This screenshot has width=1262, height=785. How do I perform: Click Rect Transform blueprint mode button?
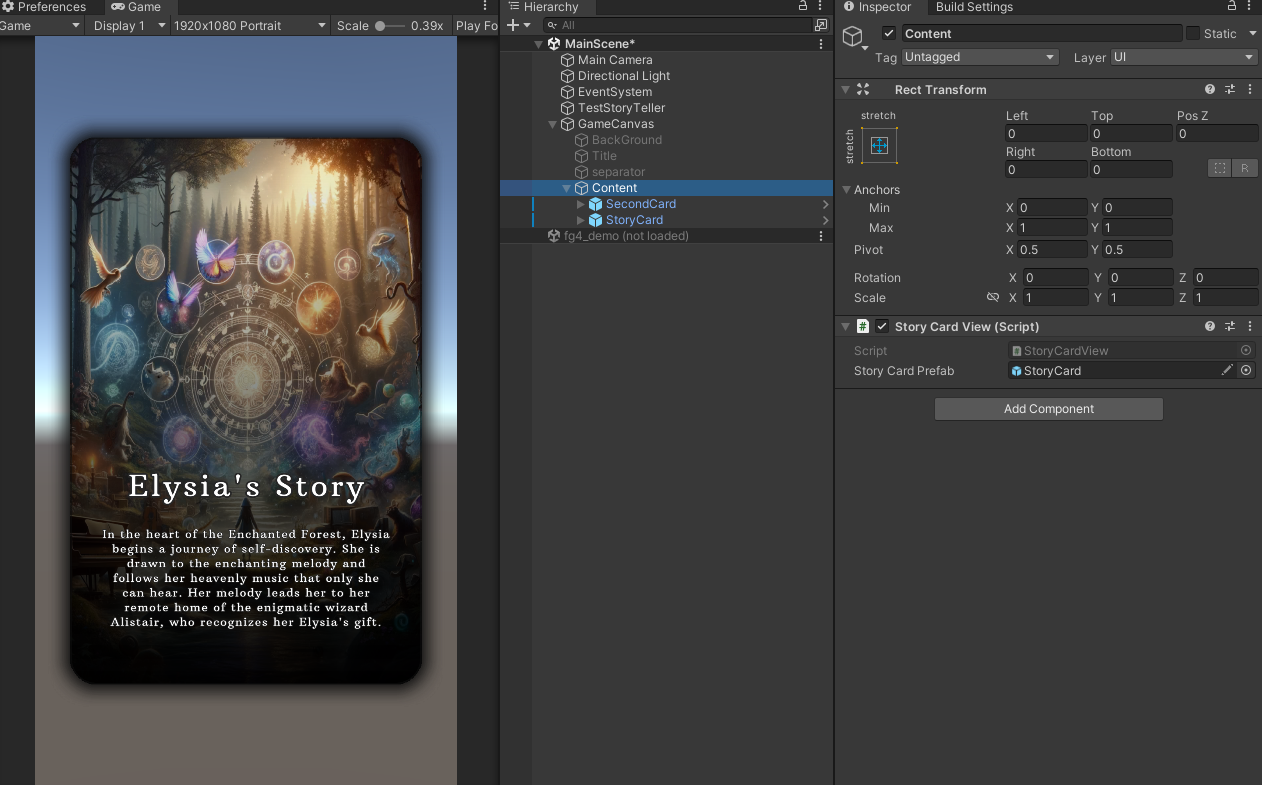coord(1219,168)
